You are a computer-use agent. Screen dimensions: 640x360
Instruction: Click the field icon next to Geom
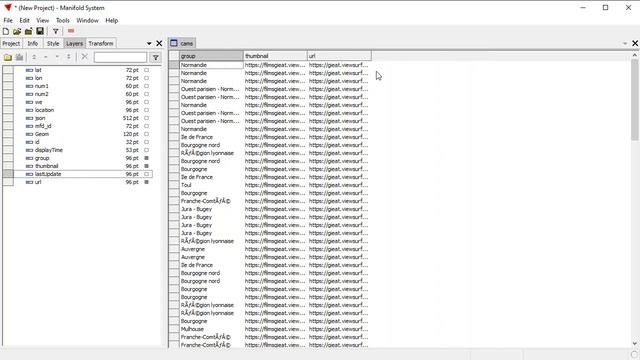pos(29,134)
